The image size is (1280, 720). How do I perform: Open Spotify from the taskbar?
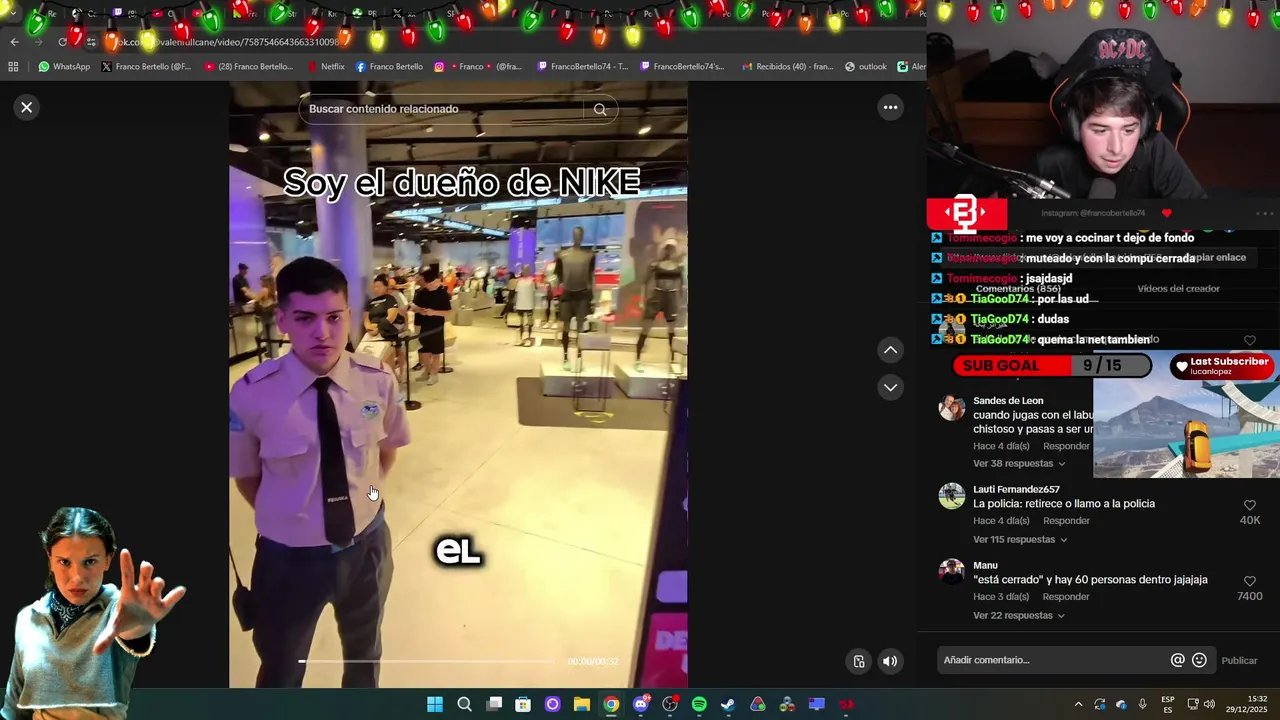click(x=699, y=705)
